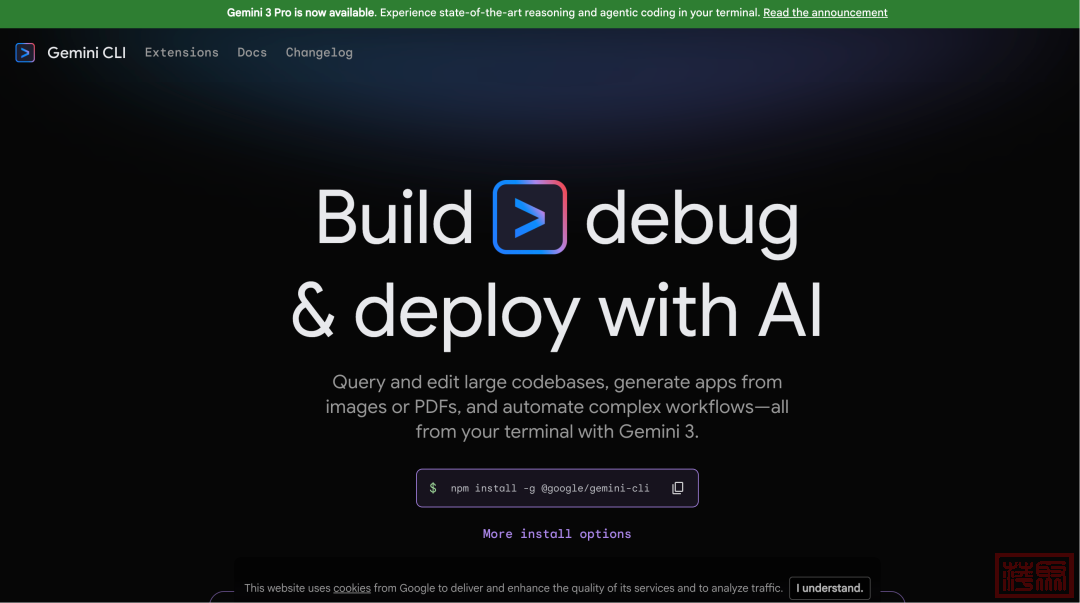Open the Extensions nav item
Viewport: 1080px width, 603px height.
[181, 53]
